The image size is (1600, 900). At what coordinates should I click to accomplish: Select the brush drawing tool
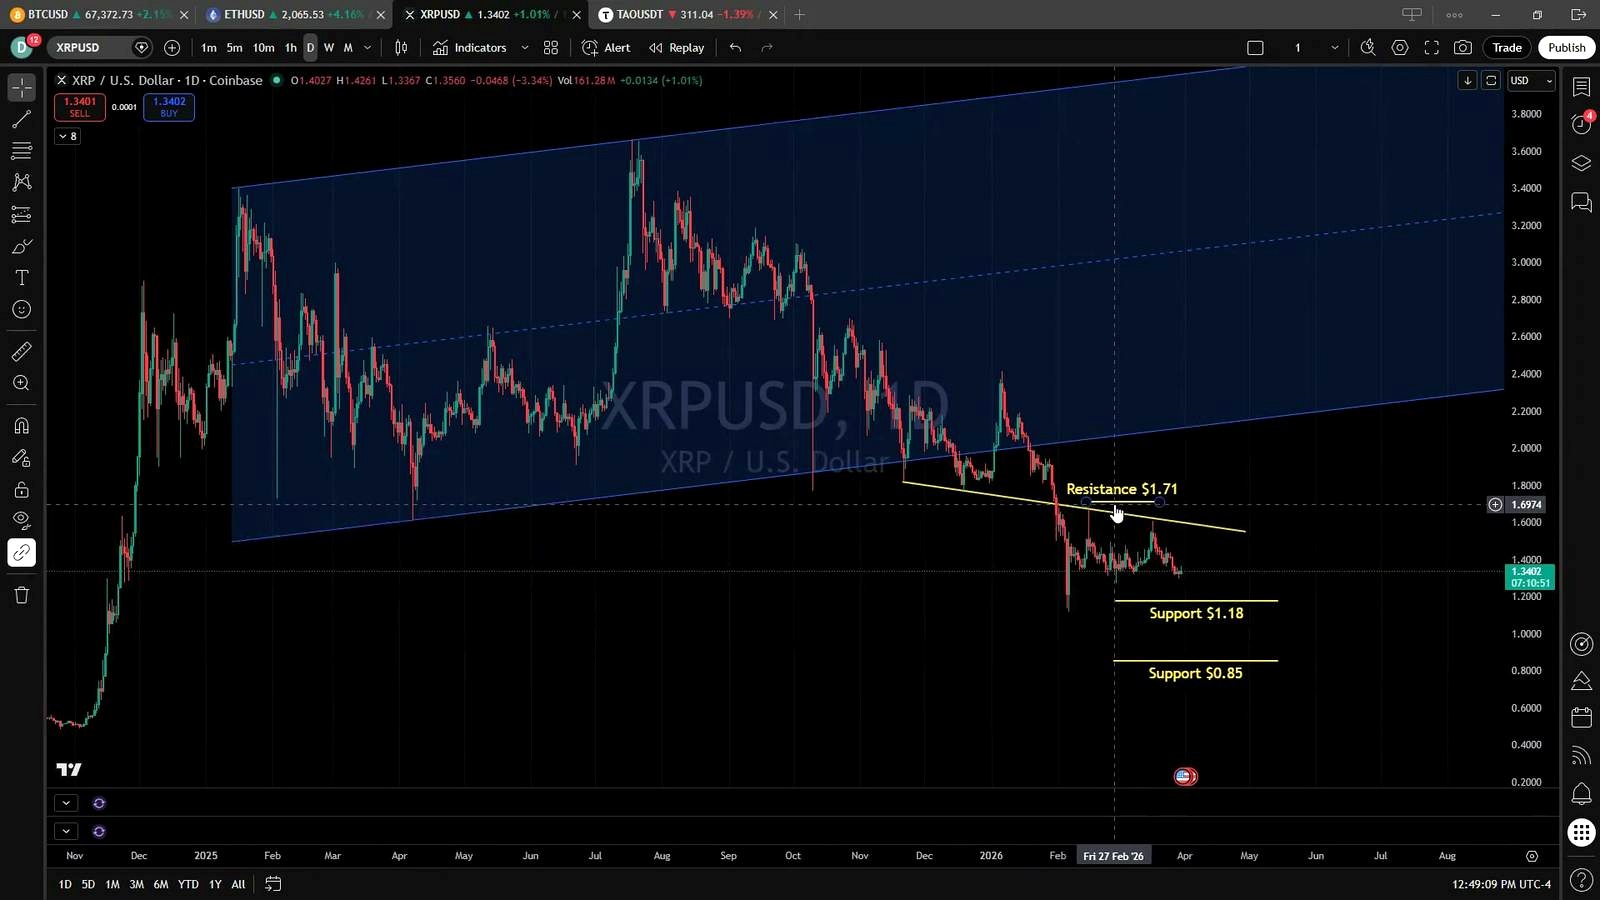pyautogui.click(x=21, y=247)
